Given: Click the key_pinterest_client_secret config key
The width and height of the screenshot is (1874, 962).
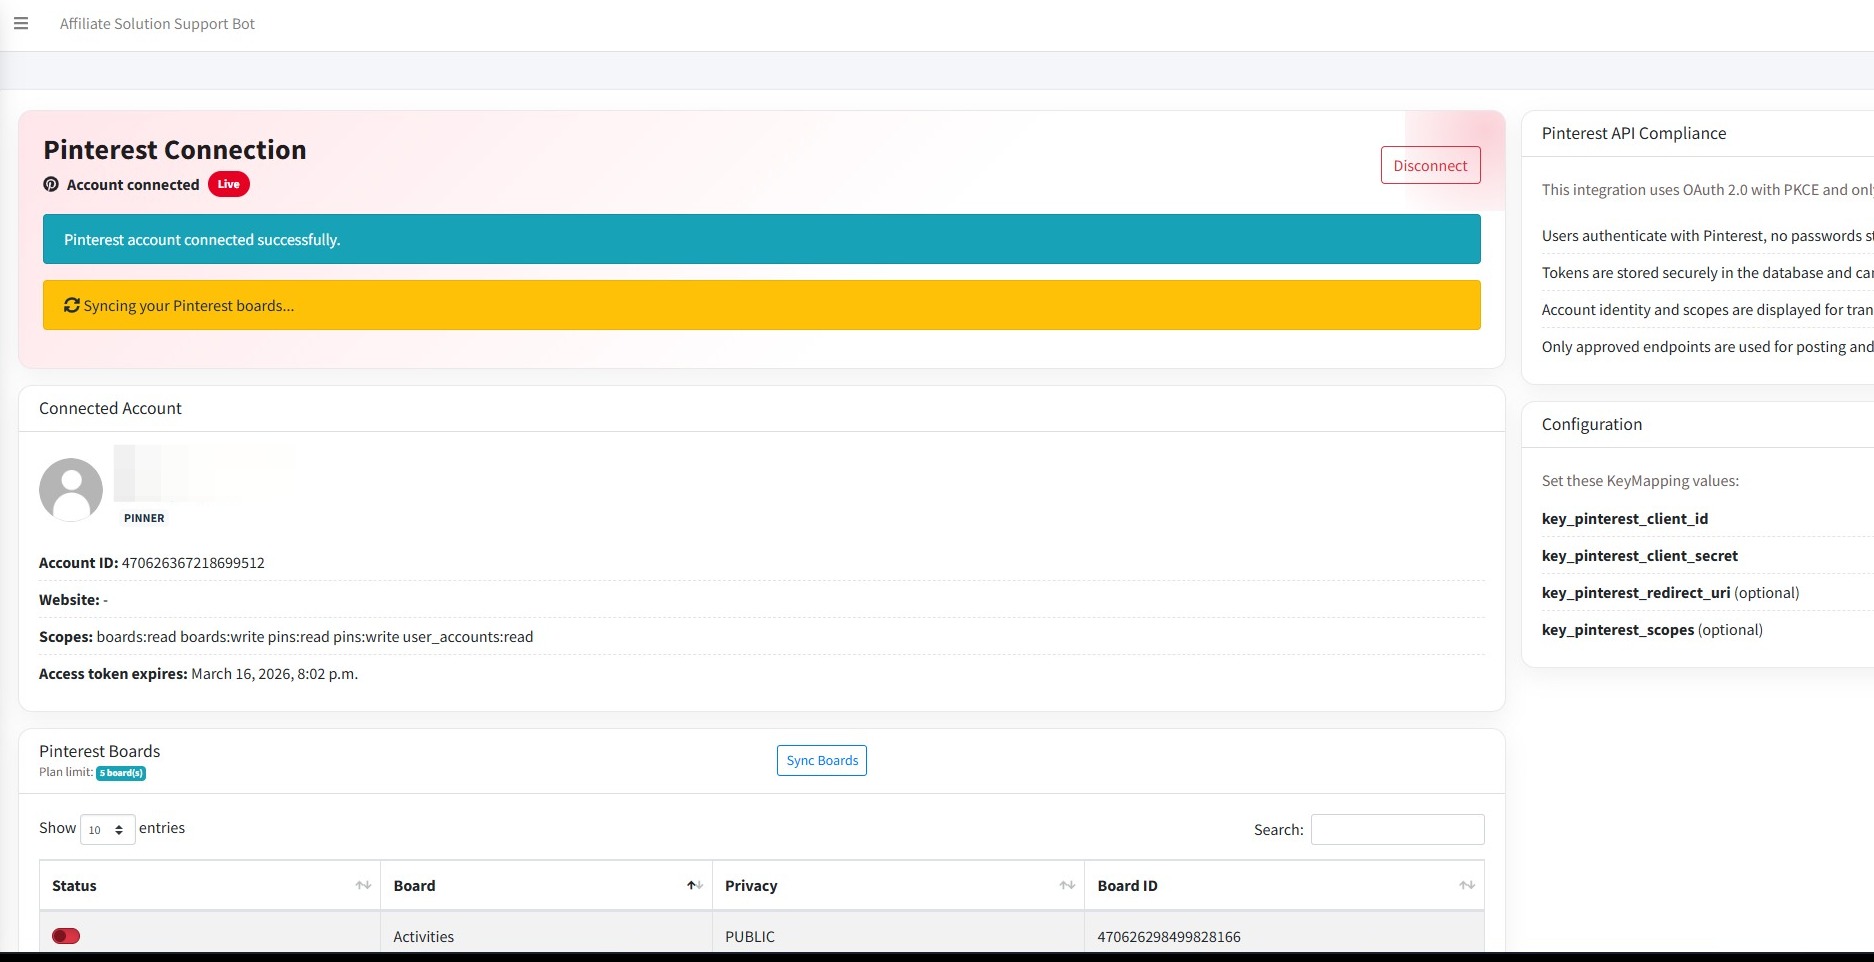Looking at the screenshot, I should pos(1640,556).
